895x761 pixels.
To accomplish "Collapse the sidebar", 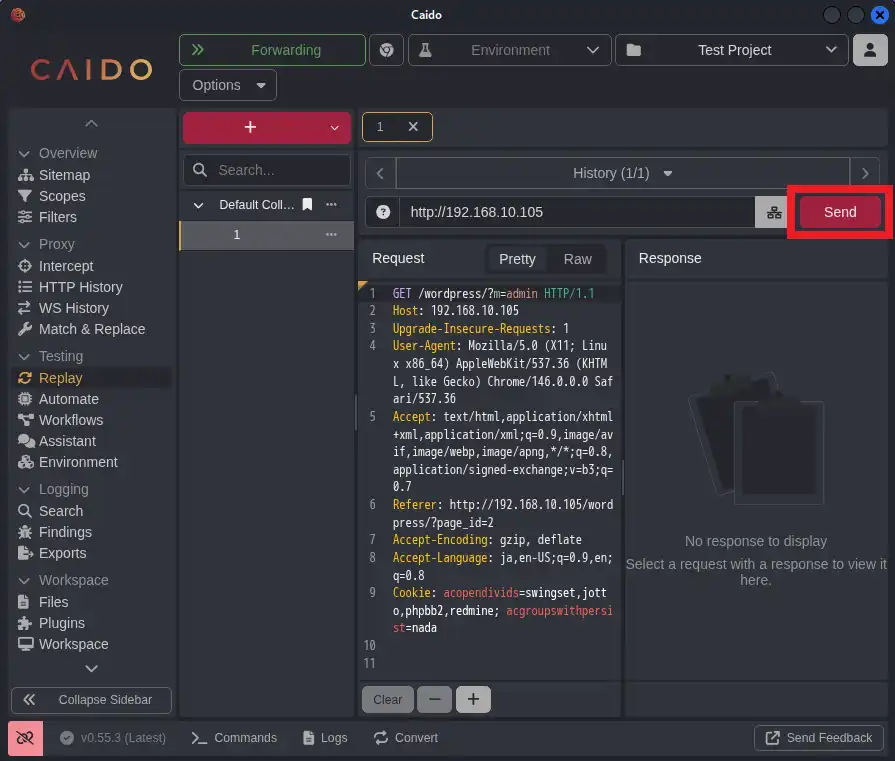I will (91, 700).
